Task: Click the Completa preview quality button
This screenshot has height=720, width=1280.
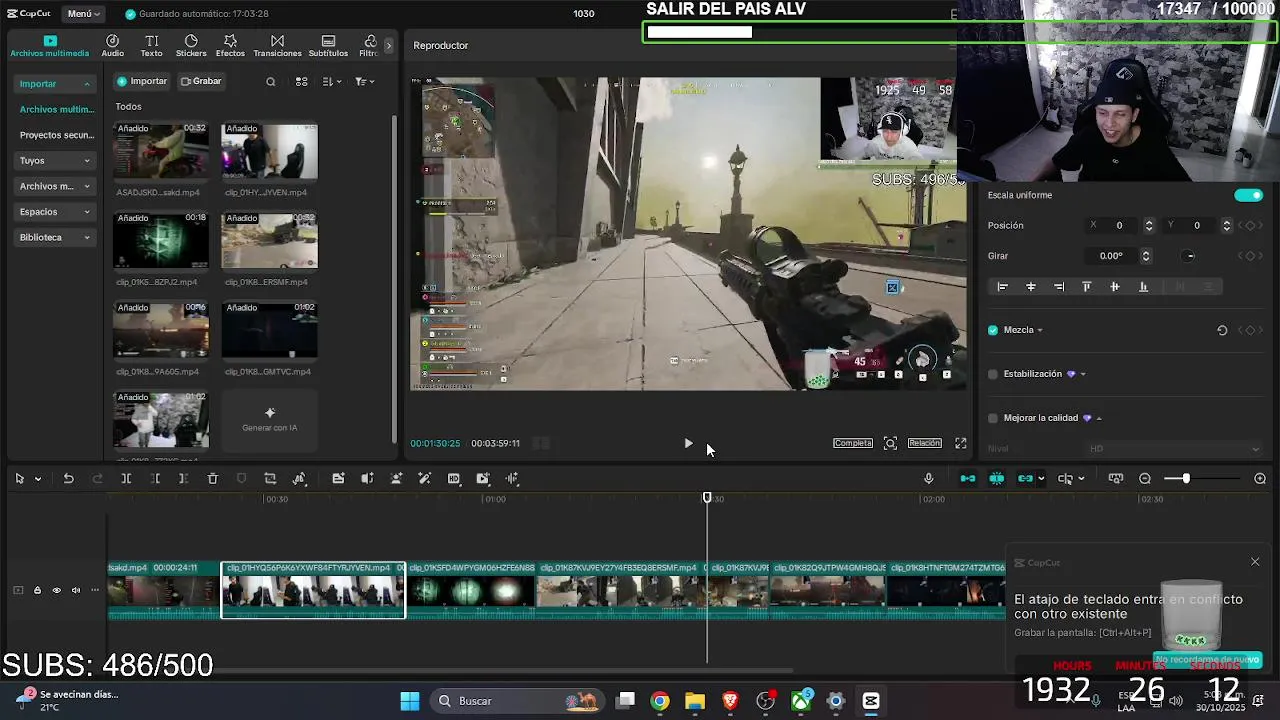Action: coord(853,443)
